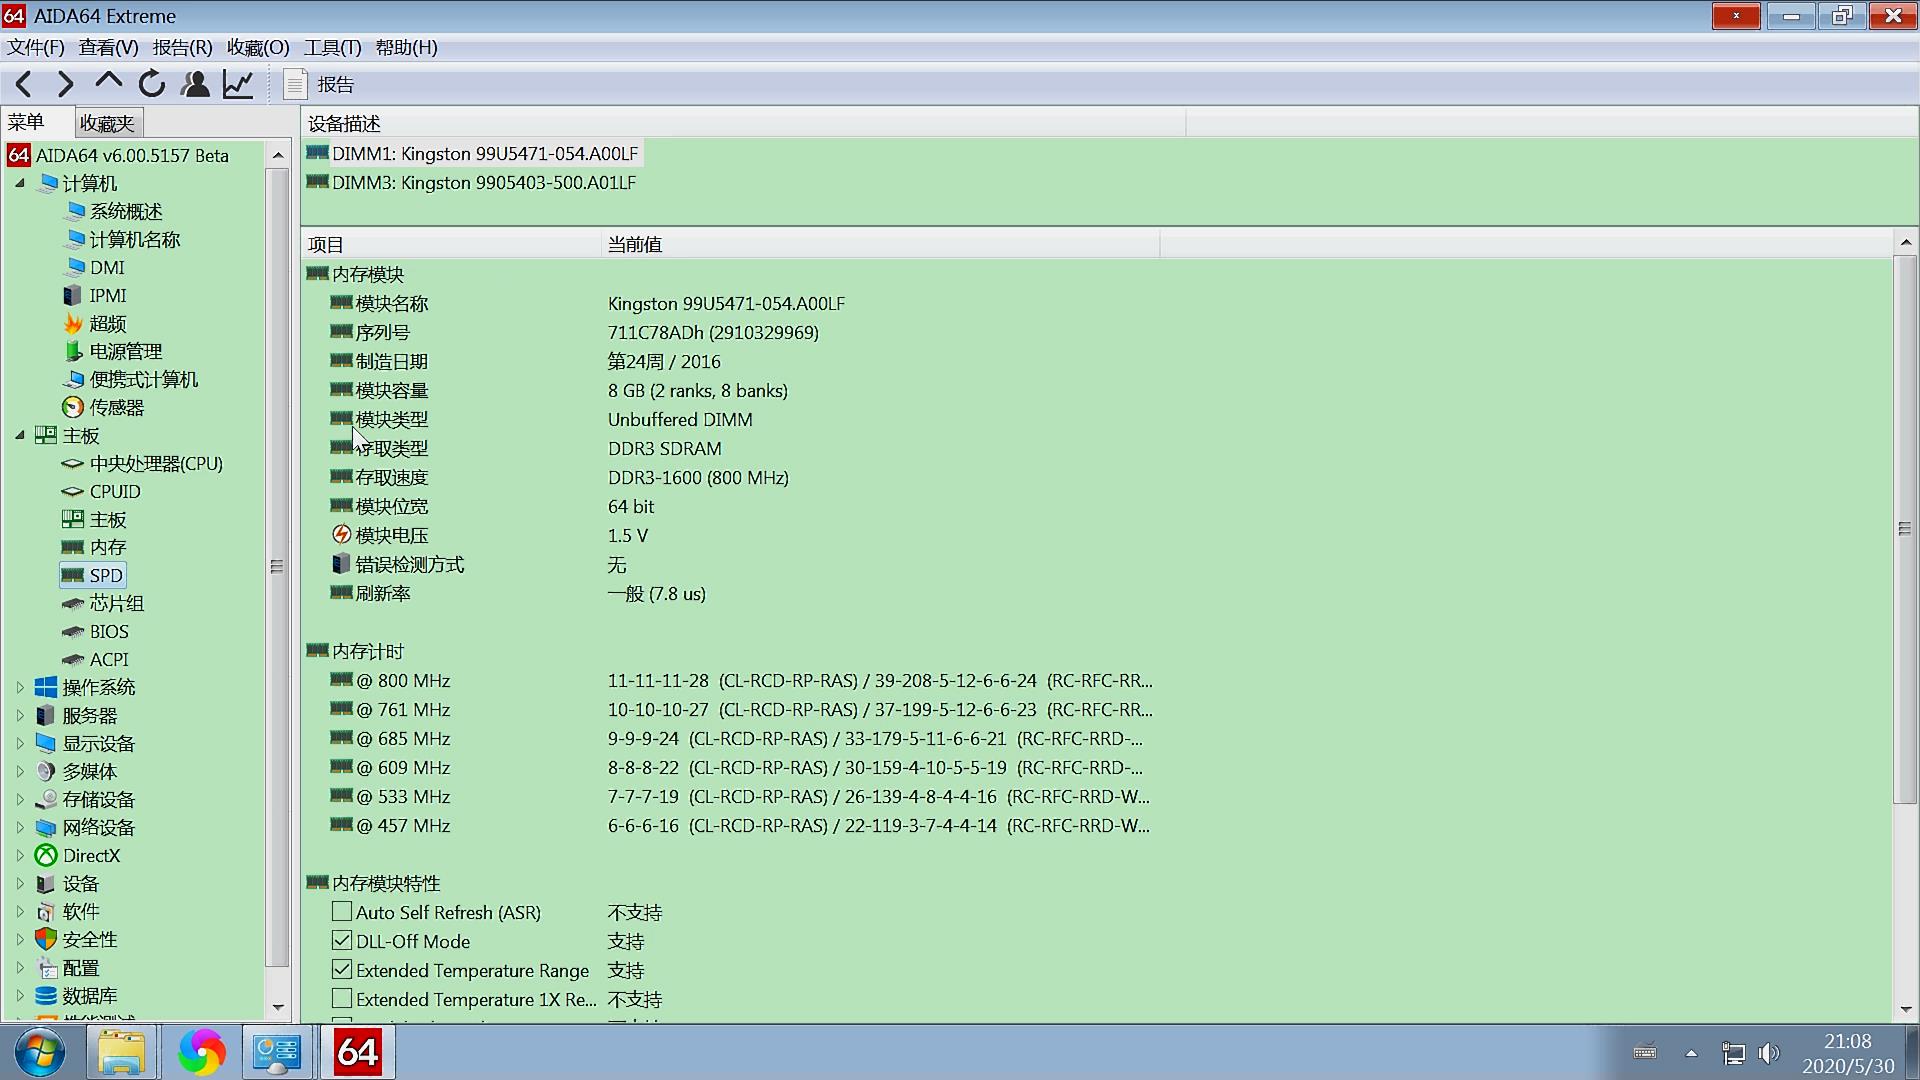Click the details panel vertical scrollbar
1920x1080 pixels.
(1905, 528)
